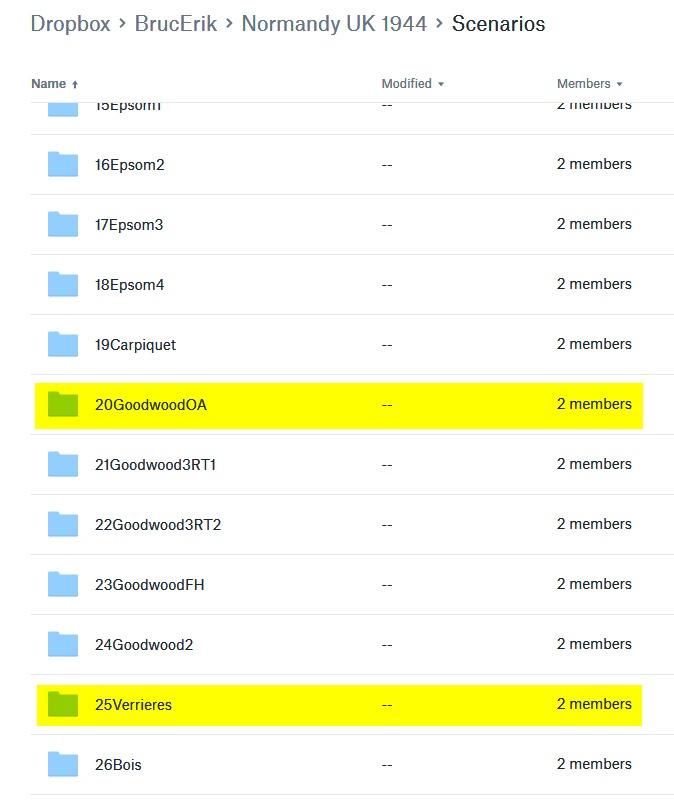Open the Modified column dropdown

tap(413, 84)
